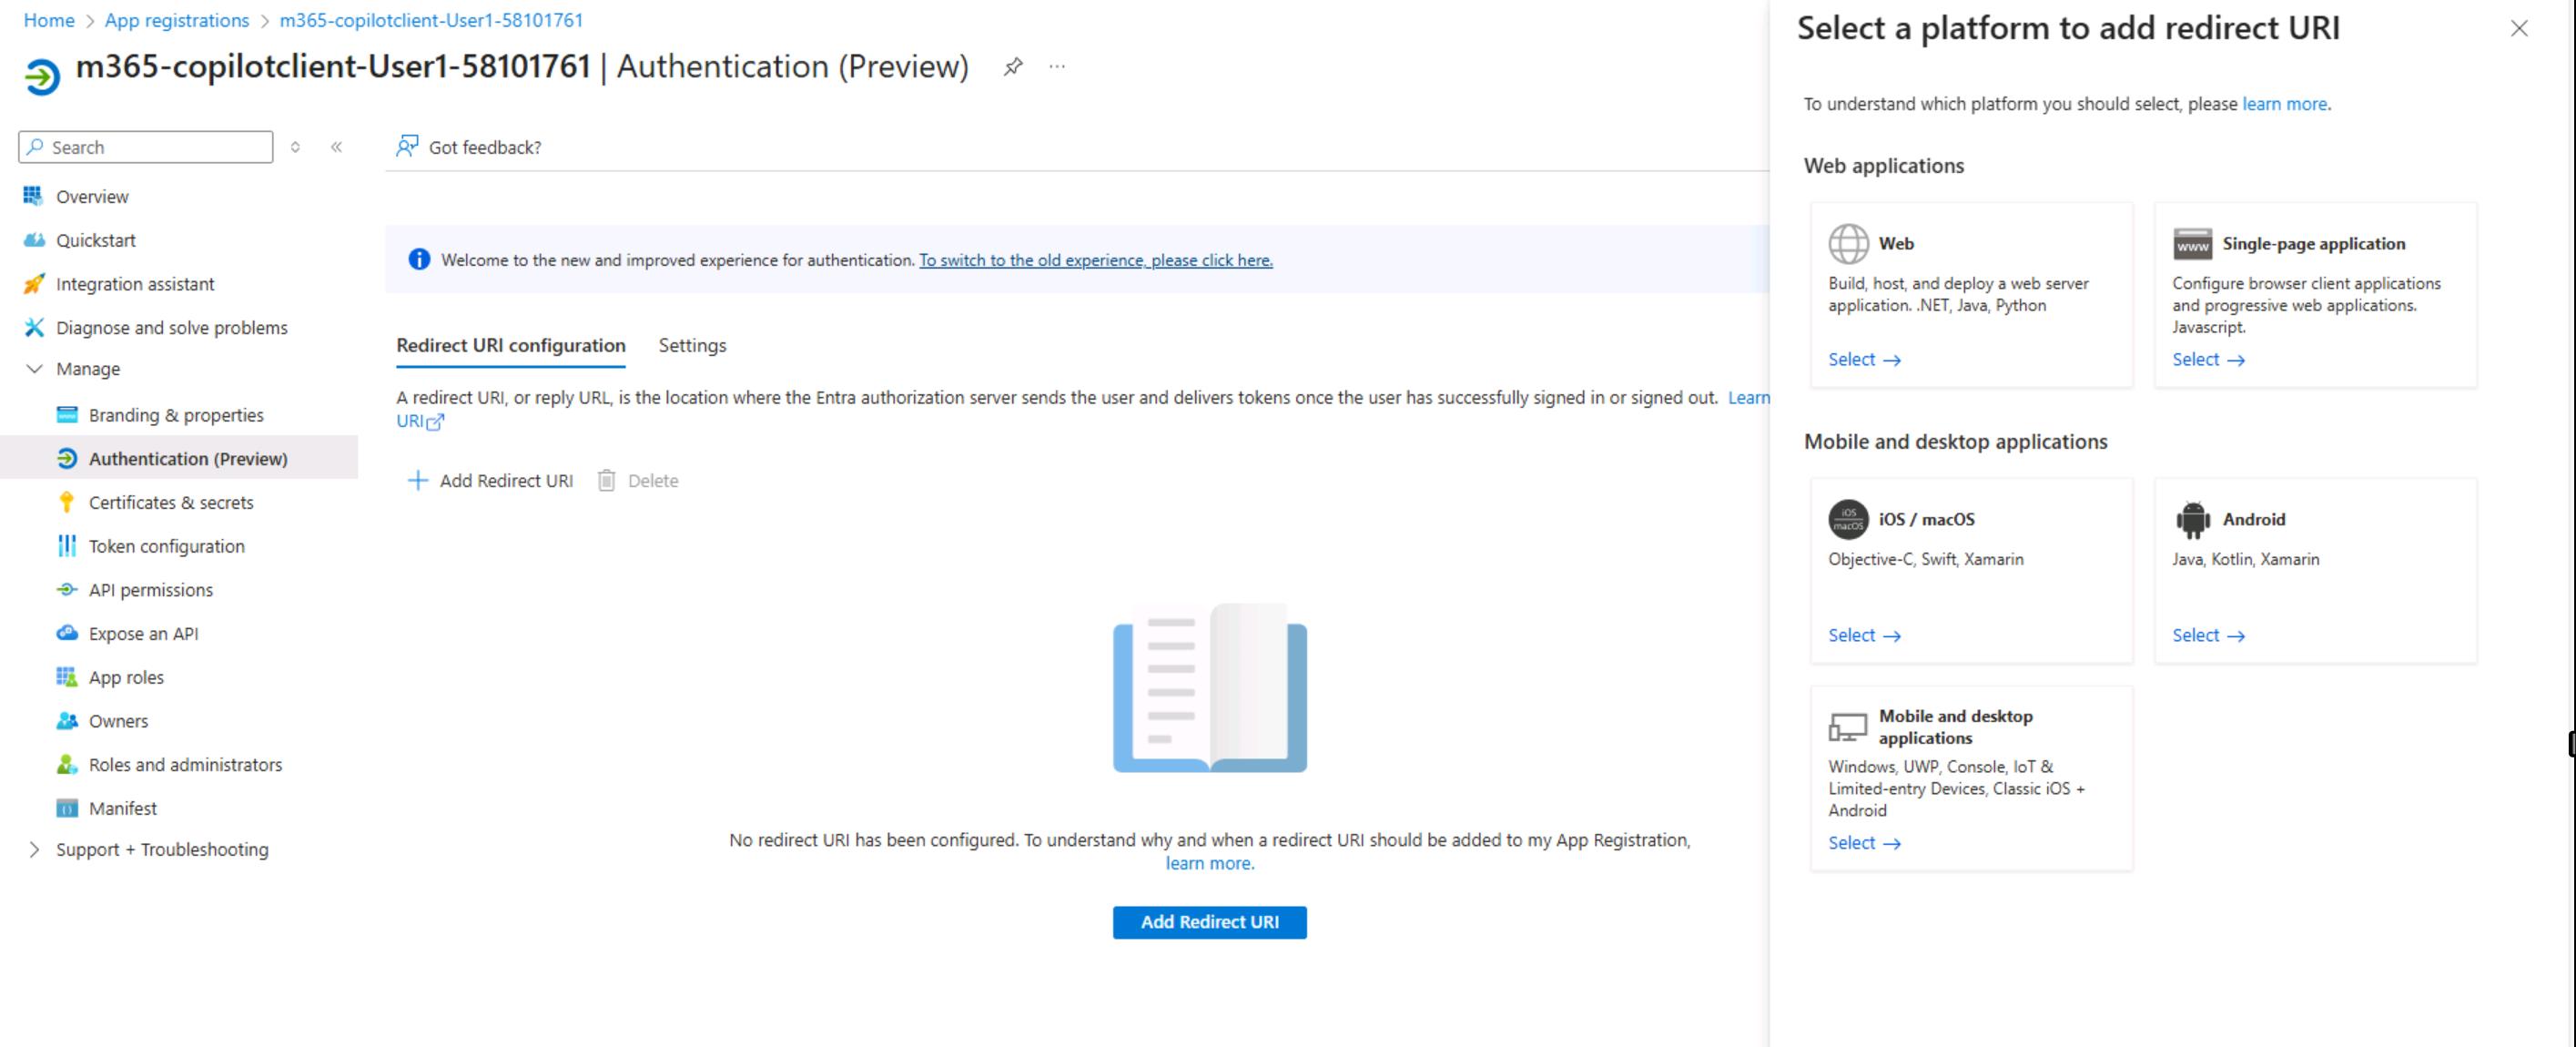The image size is (2576, 1047).
Task: Close the redirect URI platform panel
Action: pos(2518,29)
